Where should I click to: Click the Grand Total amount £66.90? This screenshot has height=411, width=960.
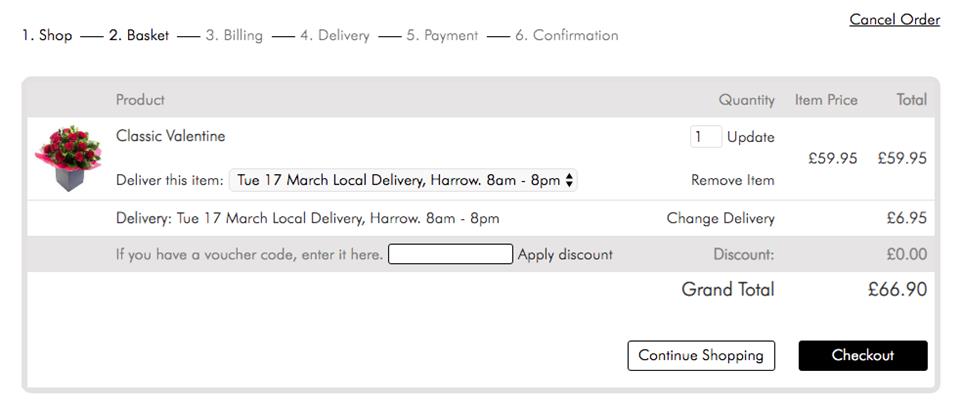897,290
